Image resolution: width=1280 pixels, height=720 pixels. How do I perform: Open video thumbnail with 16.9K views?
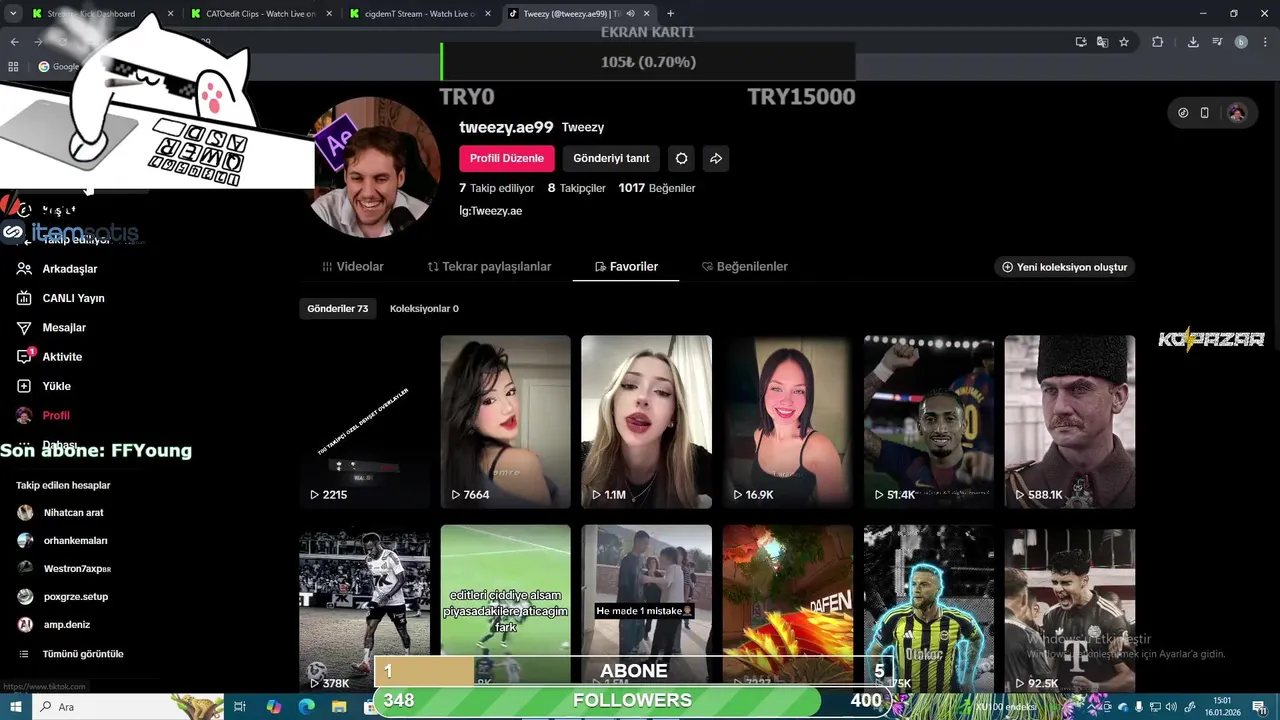(x=788, y=422)
